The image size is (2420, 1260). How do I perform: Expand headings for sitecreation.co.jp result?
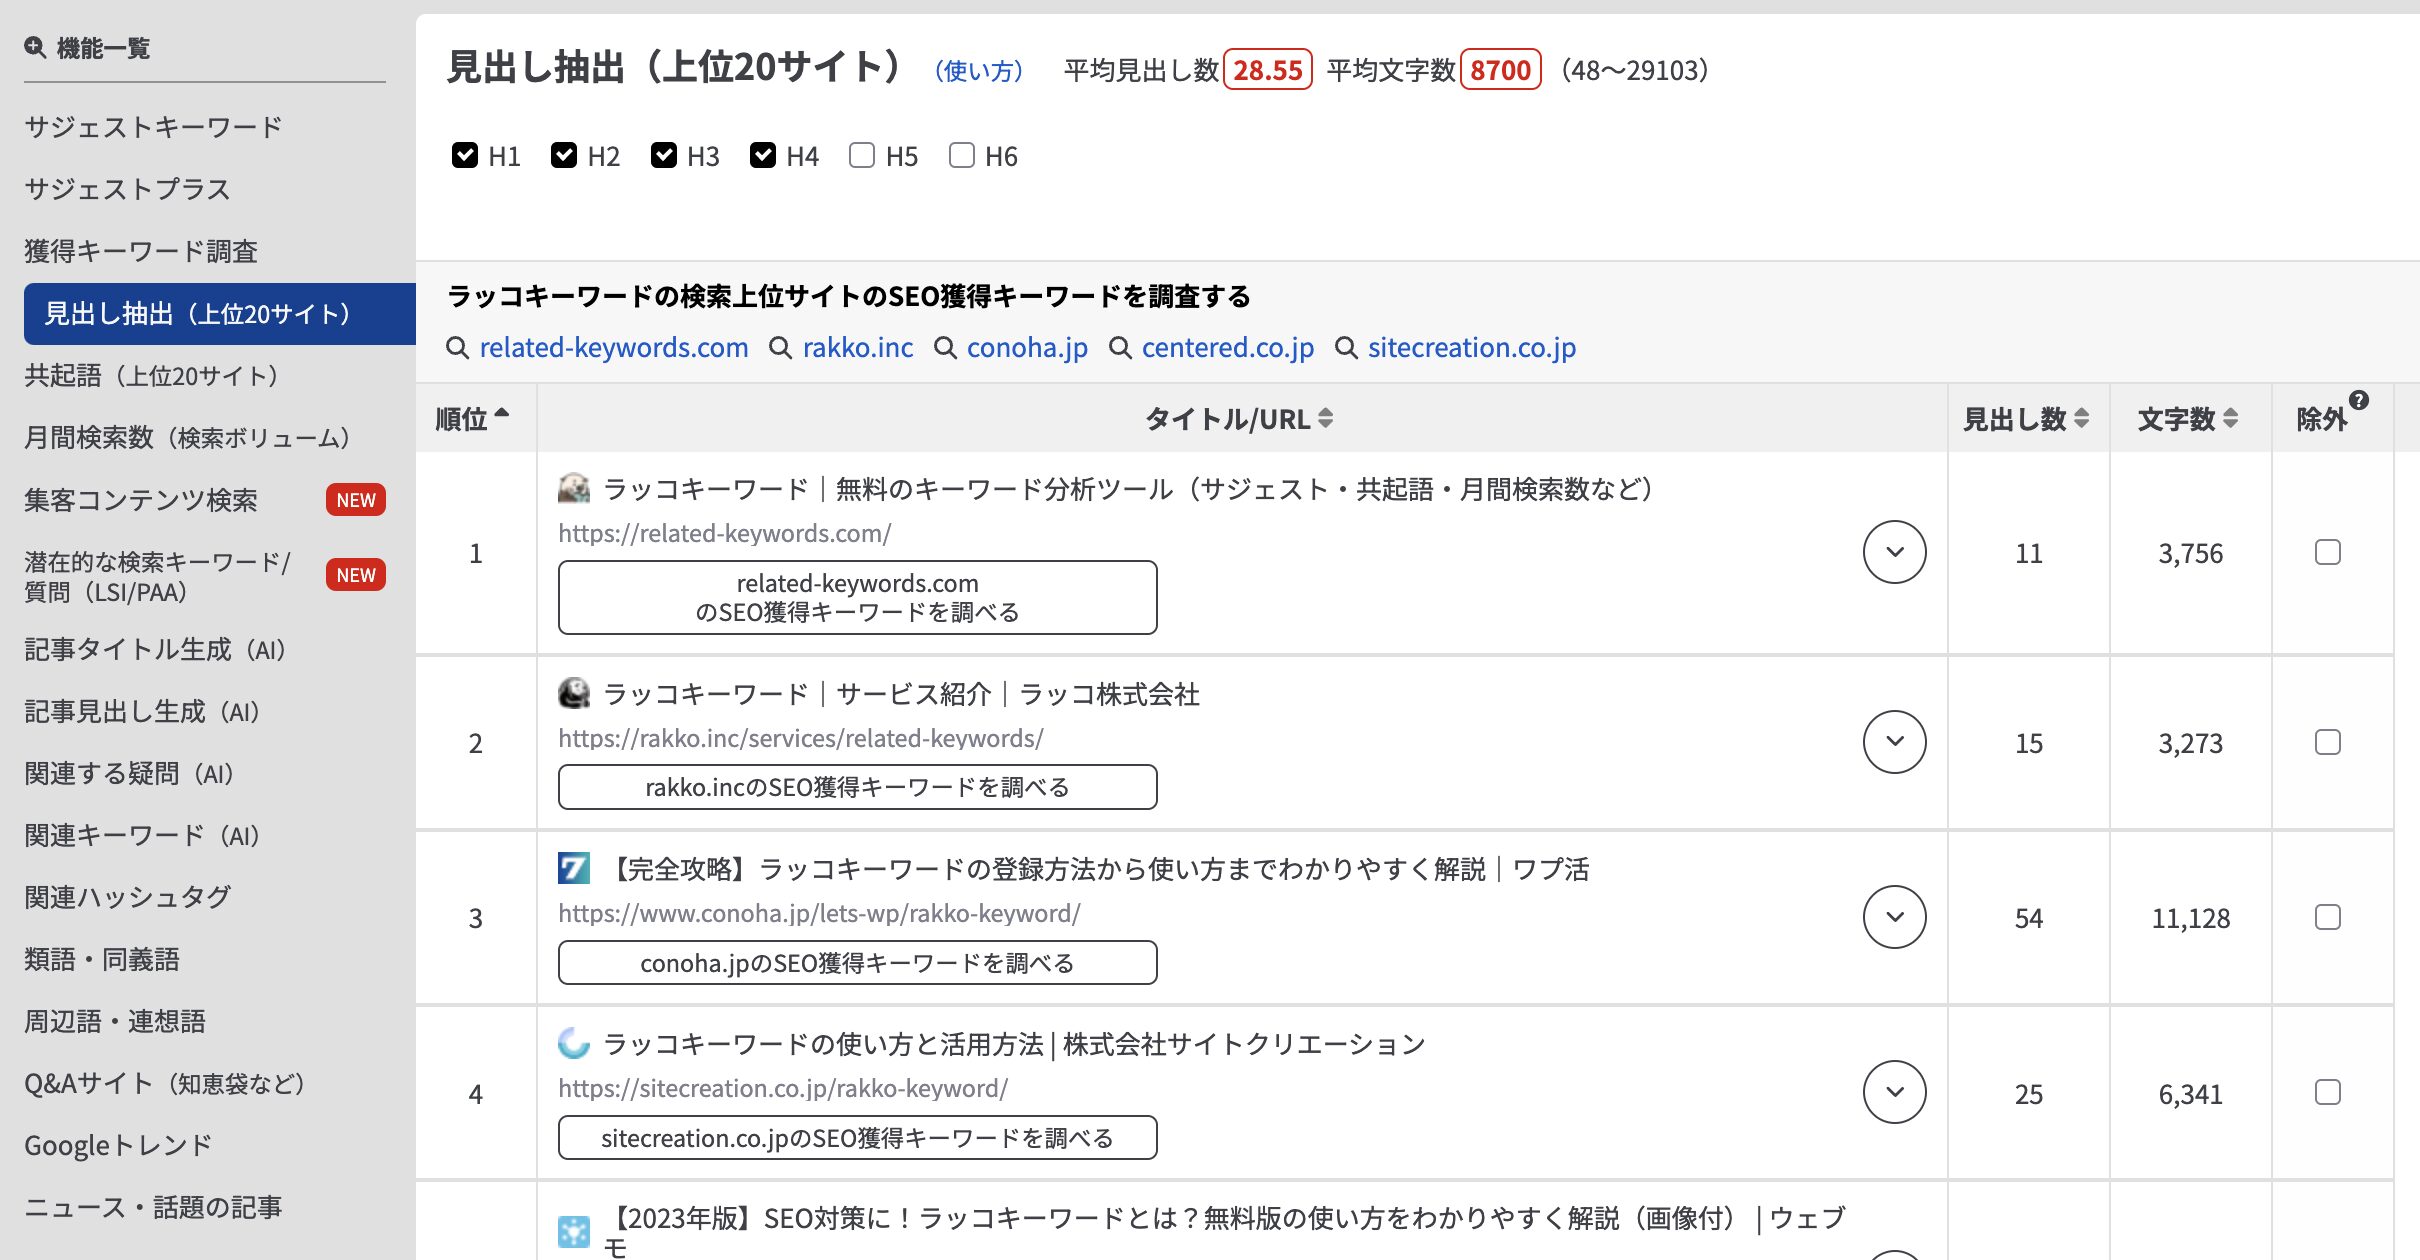click(x=1895, y=1092)
